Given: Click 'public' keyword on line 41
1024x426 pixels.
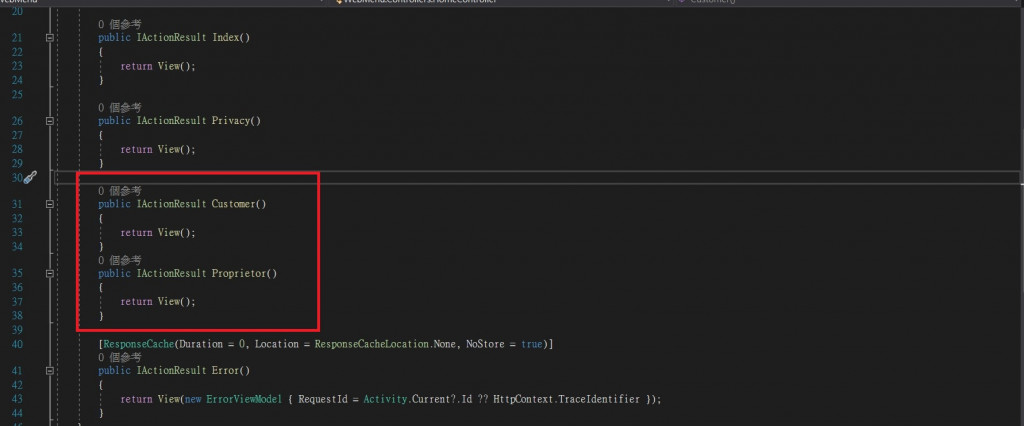Looking at the screenshot, I should point(114,370).
